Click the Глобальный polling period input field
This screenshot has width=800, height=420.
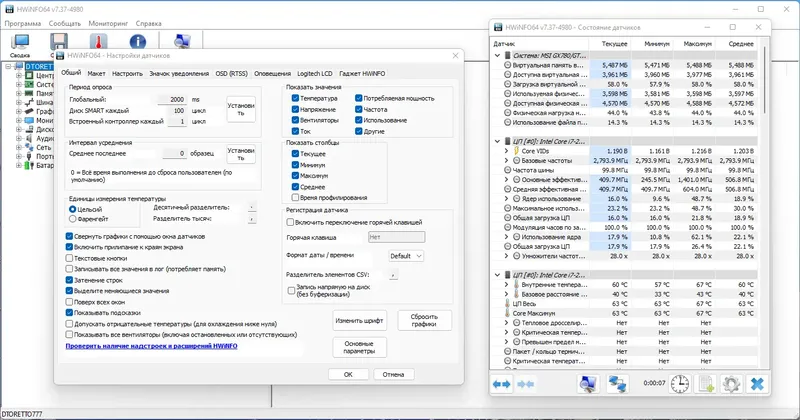tap(172, 100)
